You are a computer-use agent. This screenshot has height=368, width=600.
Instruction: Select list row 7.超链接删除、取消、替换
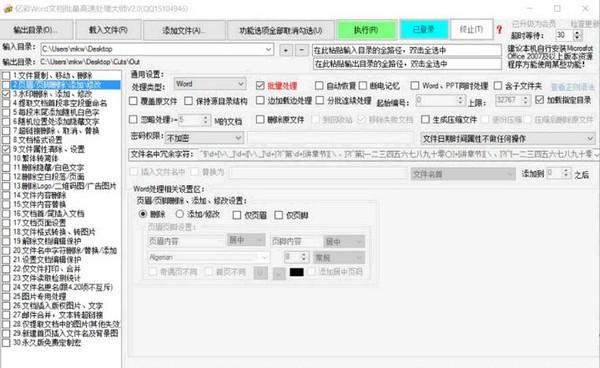click(61, 130)
